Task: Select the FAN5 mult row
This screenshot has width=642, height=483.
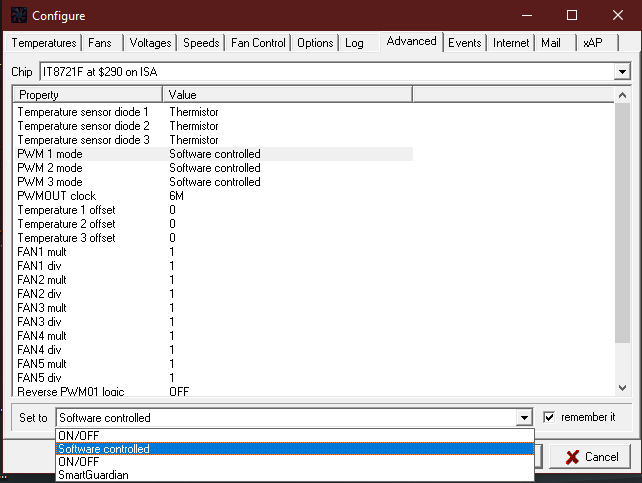Action: click(x=214, y=363)
